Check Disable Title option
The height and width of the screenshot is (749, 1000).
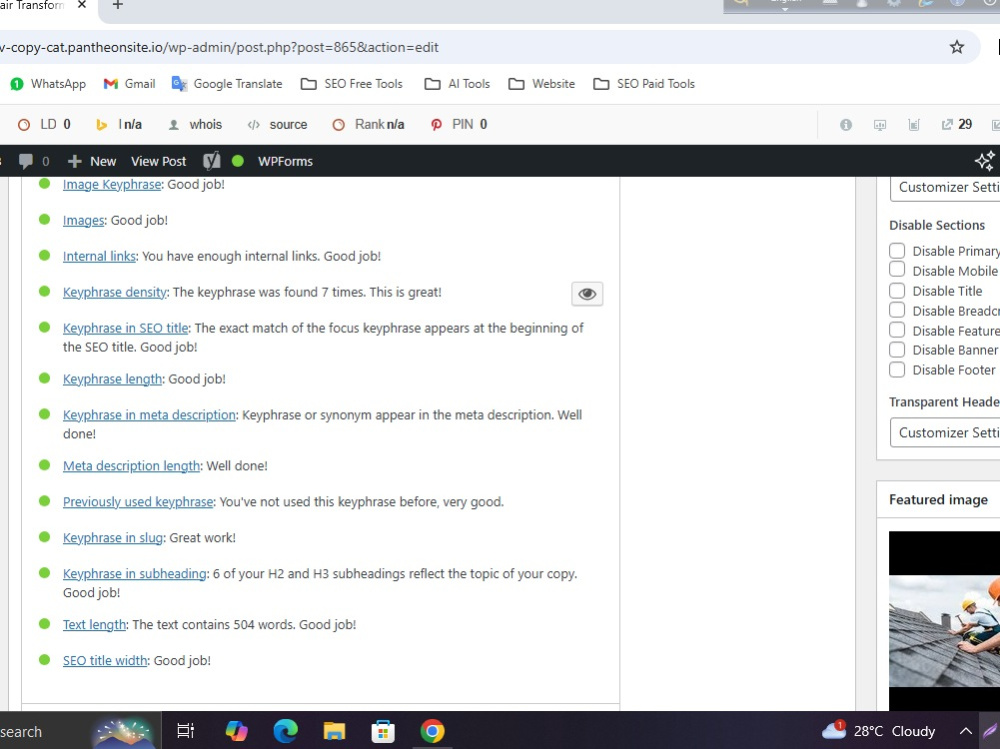(897, 291)
